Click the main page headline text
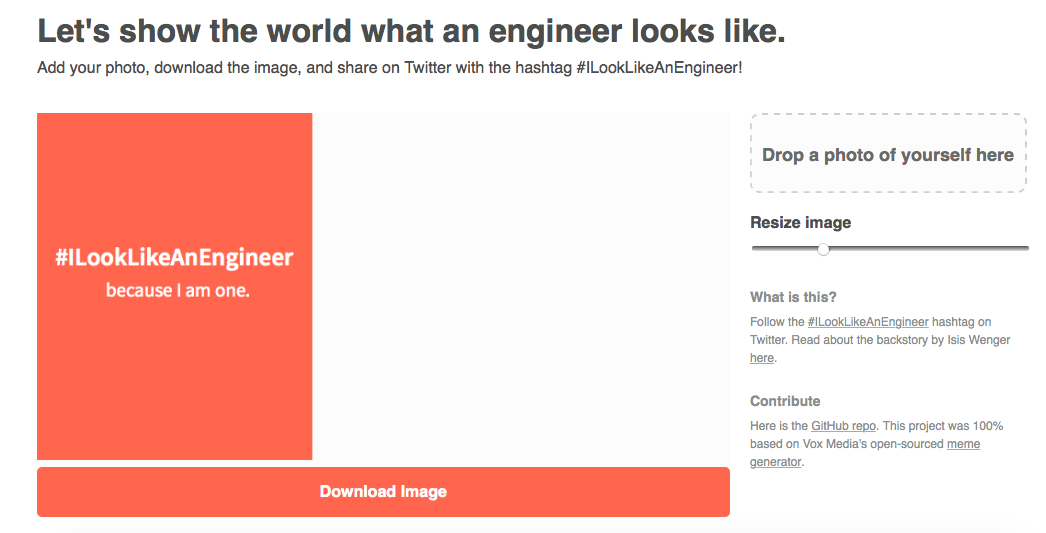This screenshot has height=533, width=1046. pyautogui.click(x=412, y=31)
